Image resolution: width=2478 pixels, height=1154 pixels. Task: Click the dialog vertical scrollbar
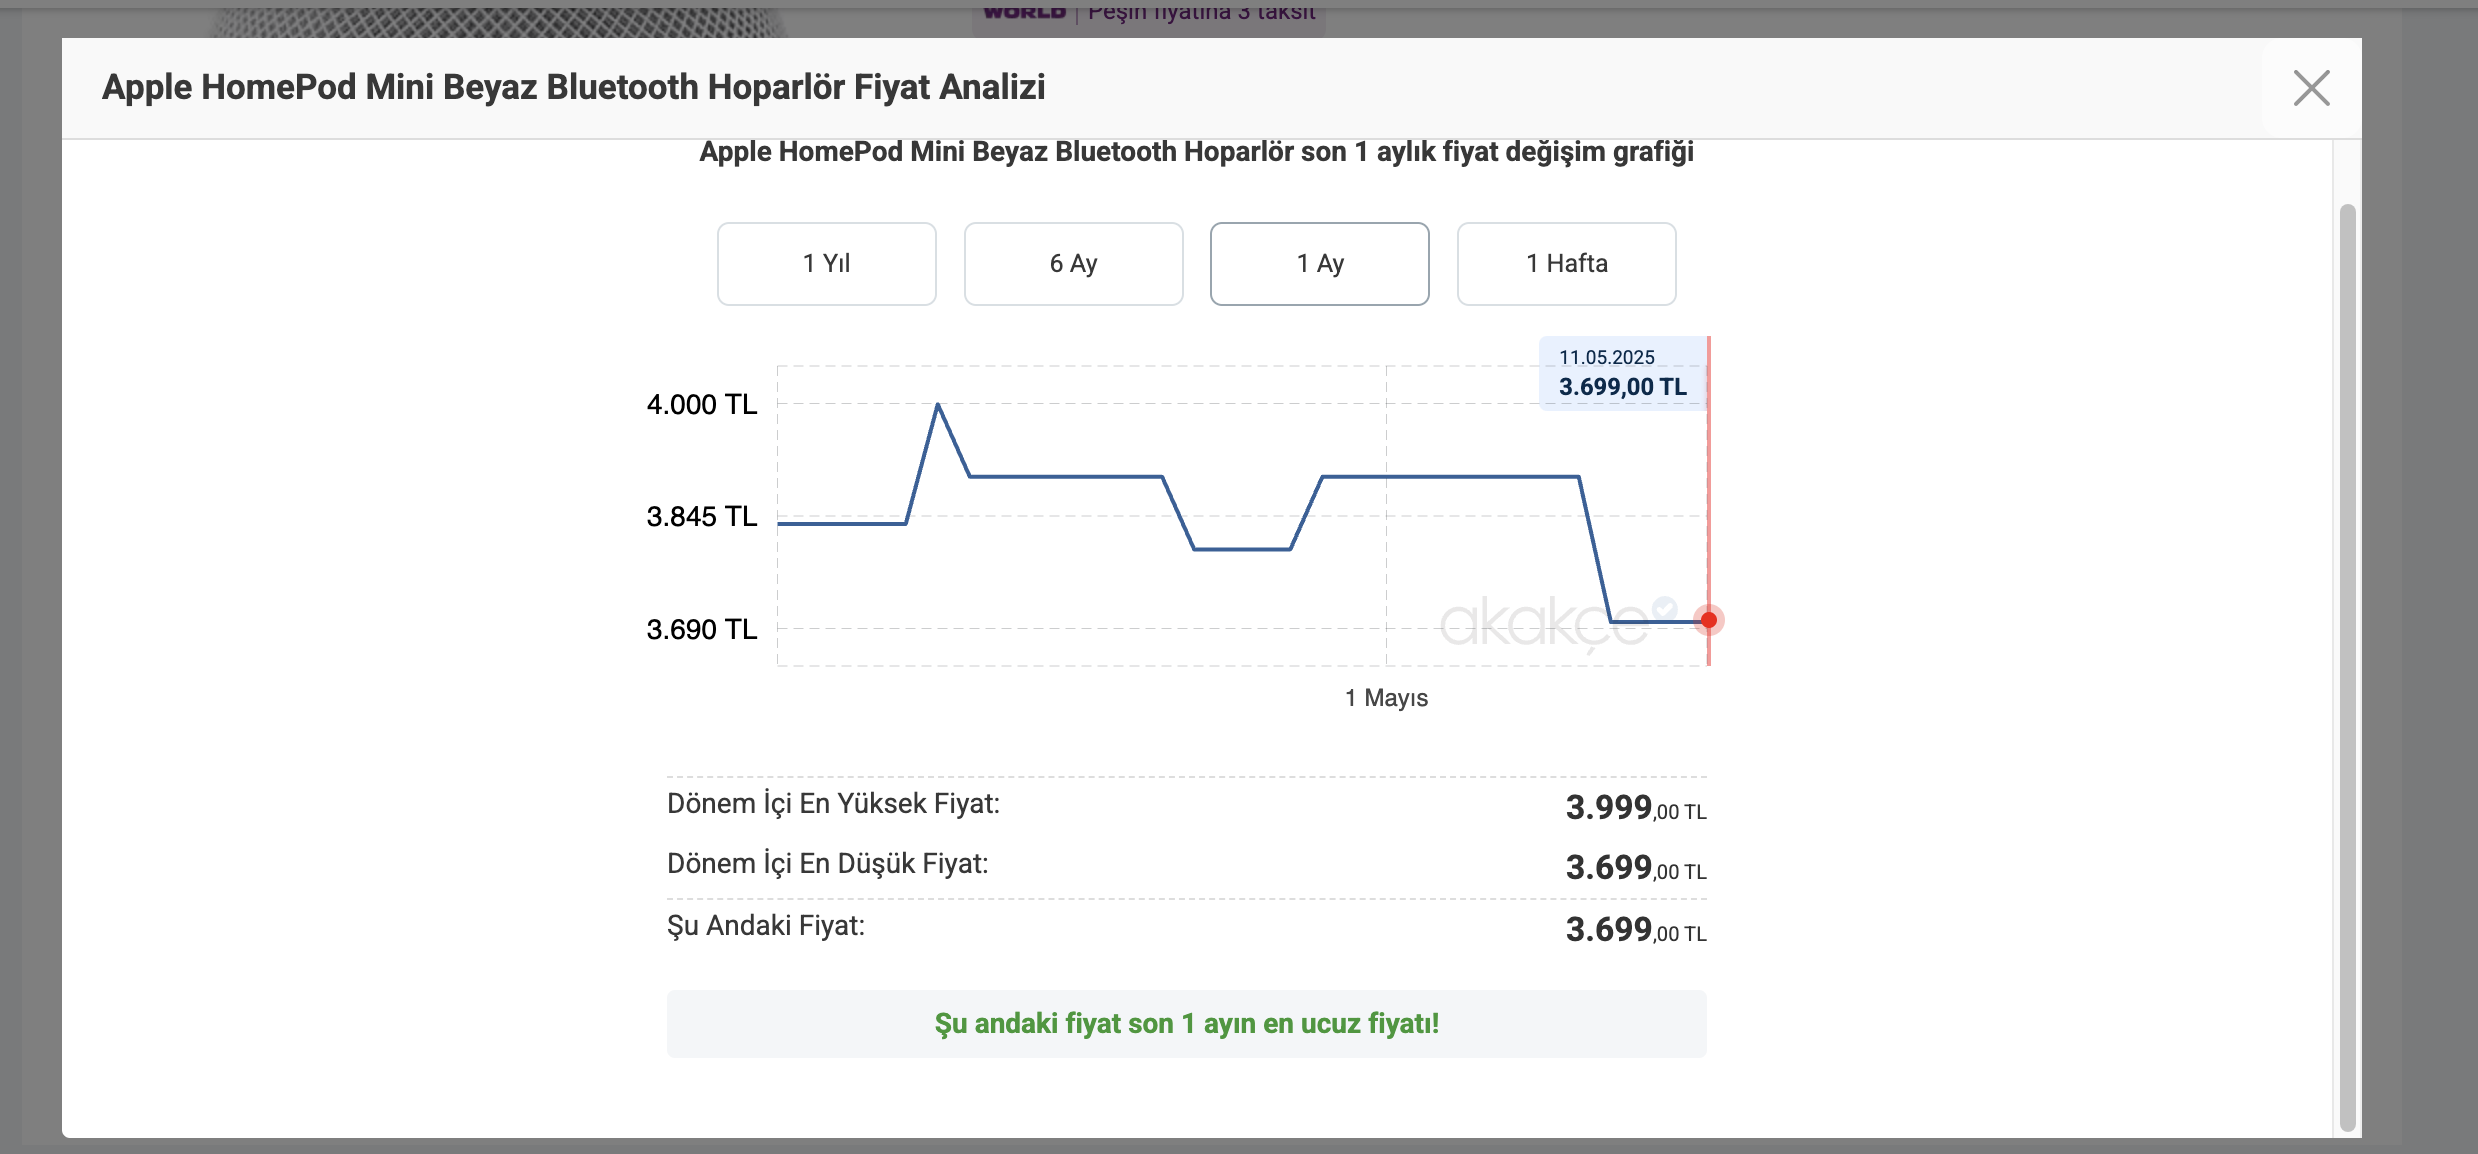2347,668
